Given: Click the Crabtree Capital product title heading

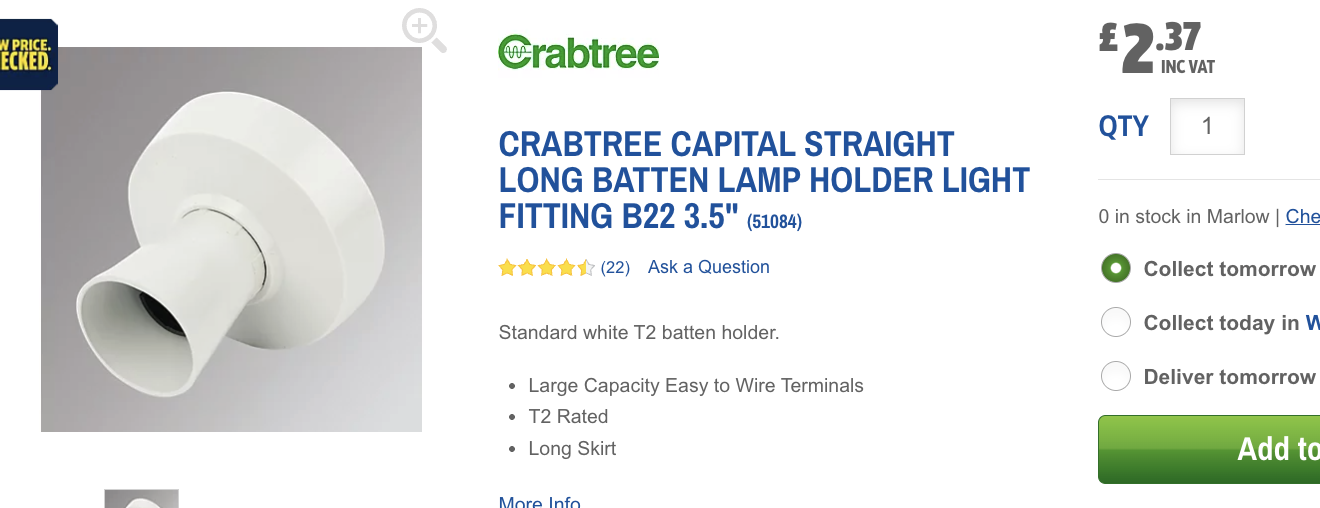Looking at the screenshot, I should [x=763, y=180].
